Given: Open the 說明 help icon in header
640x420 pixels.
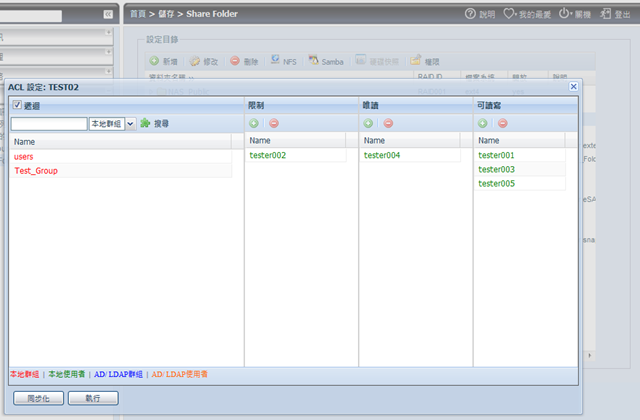Looking at the screenshot, I should coord(470,15).
